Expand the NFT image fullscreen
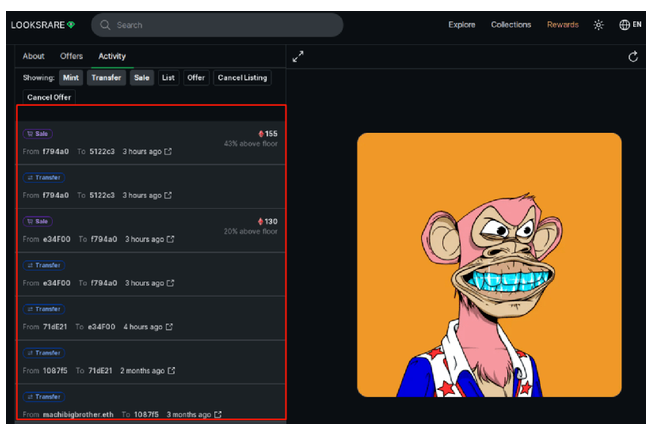 point(298,56)
